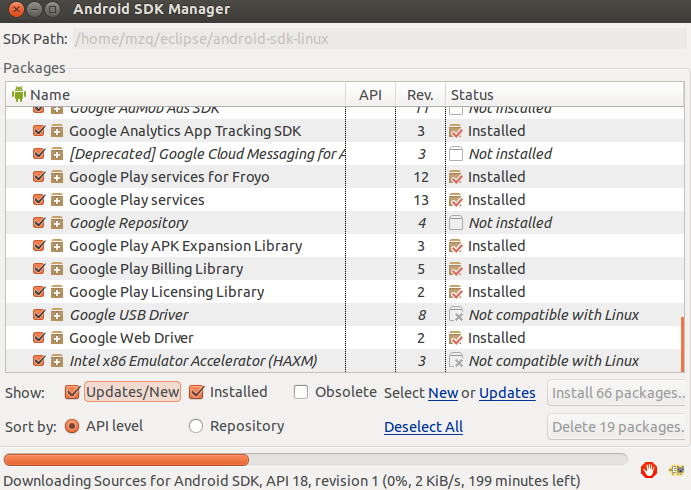Click the package list vertical scrollbar
691x490 pixels.
tap(682, 344)
